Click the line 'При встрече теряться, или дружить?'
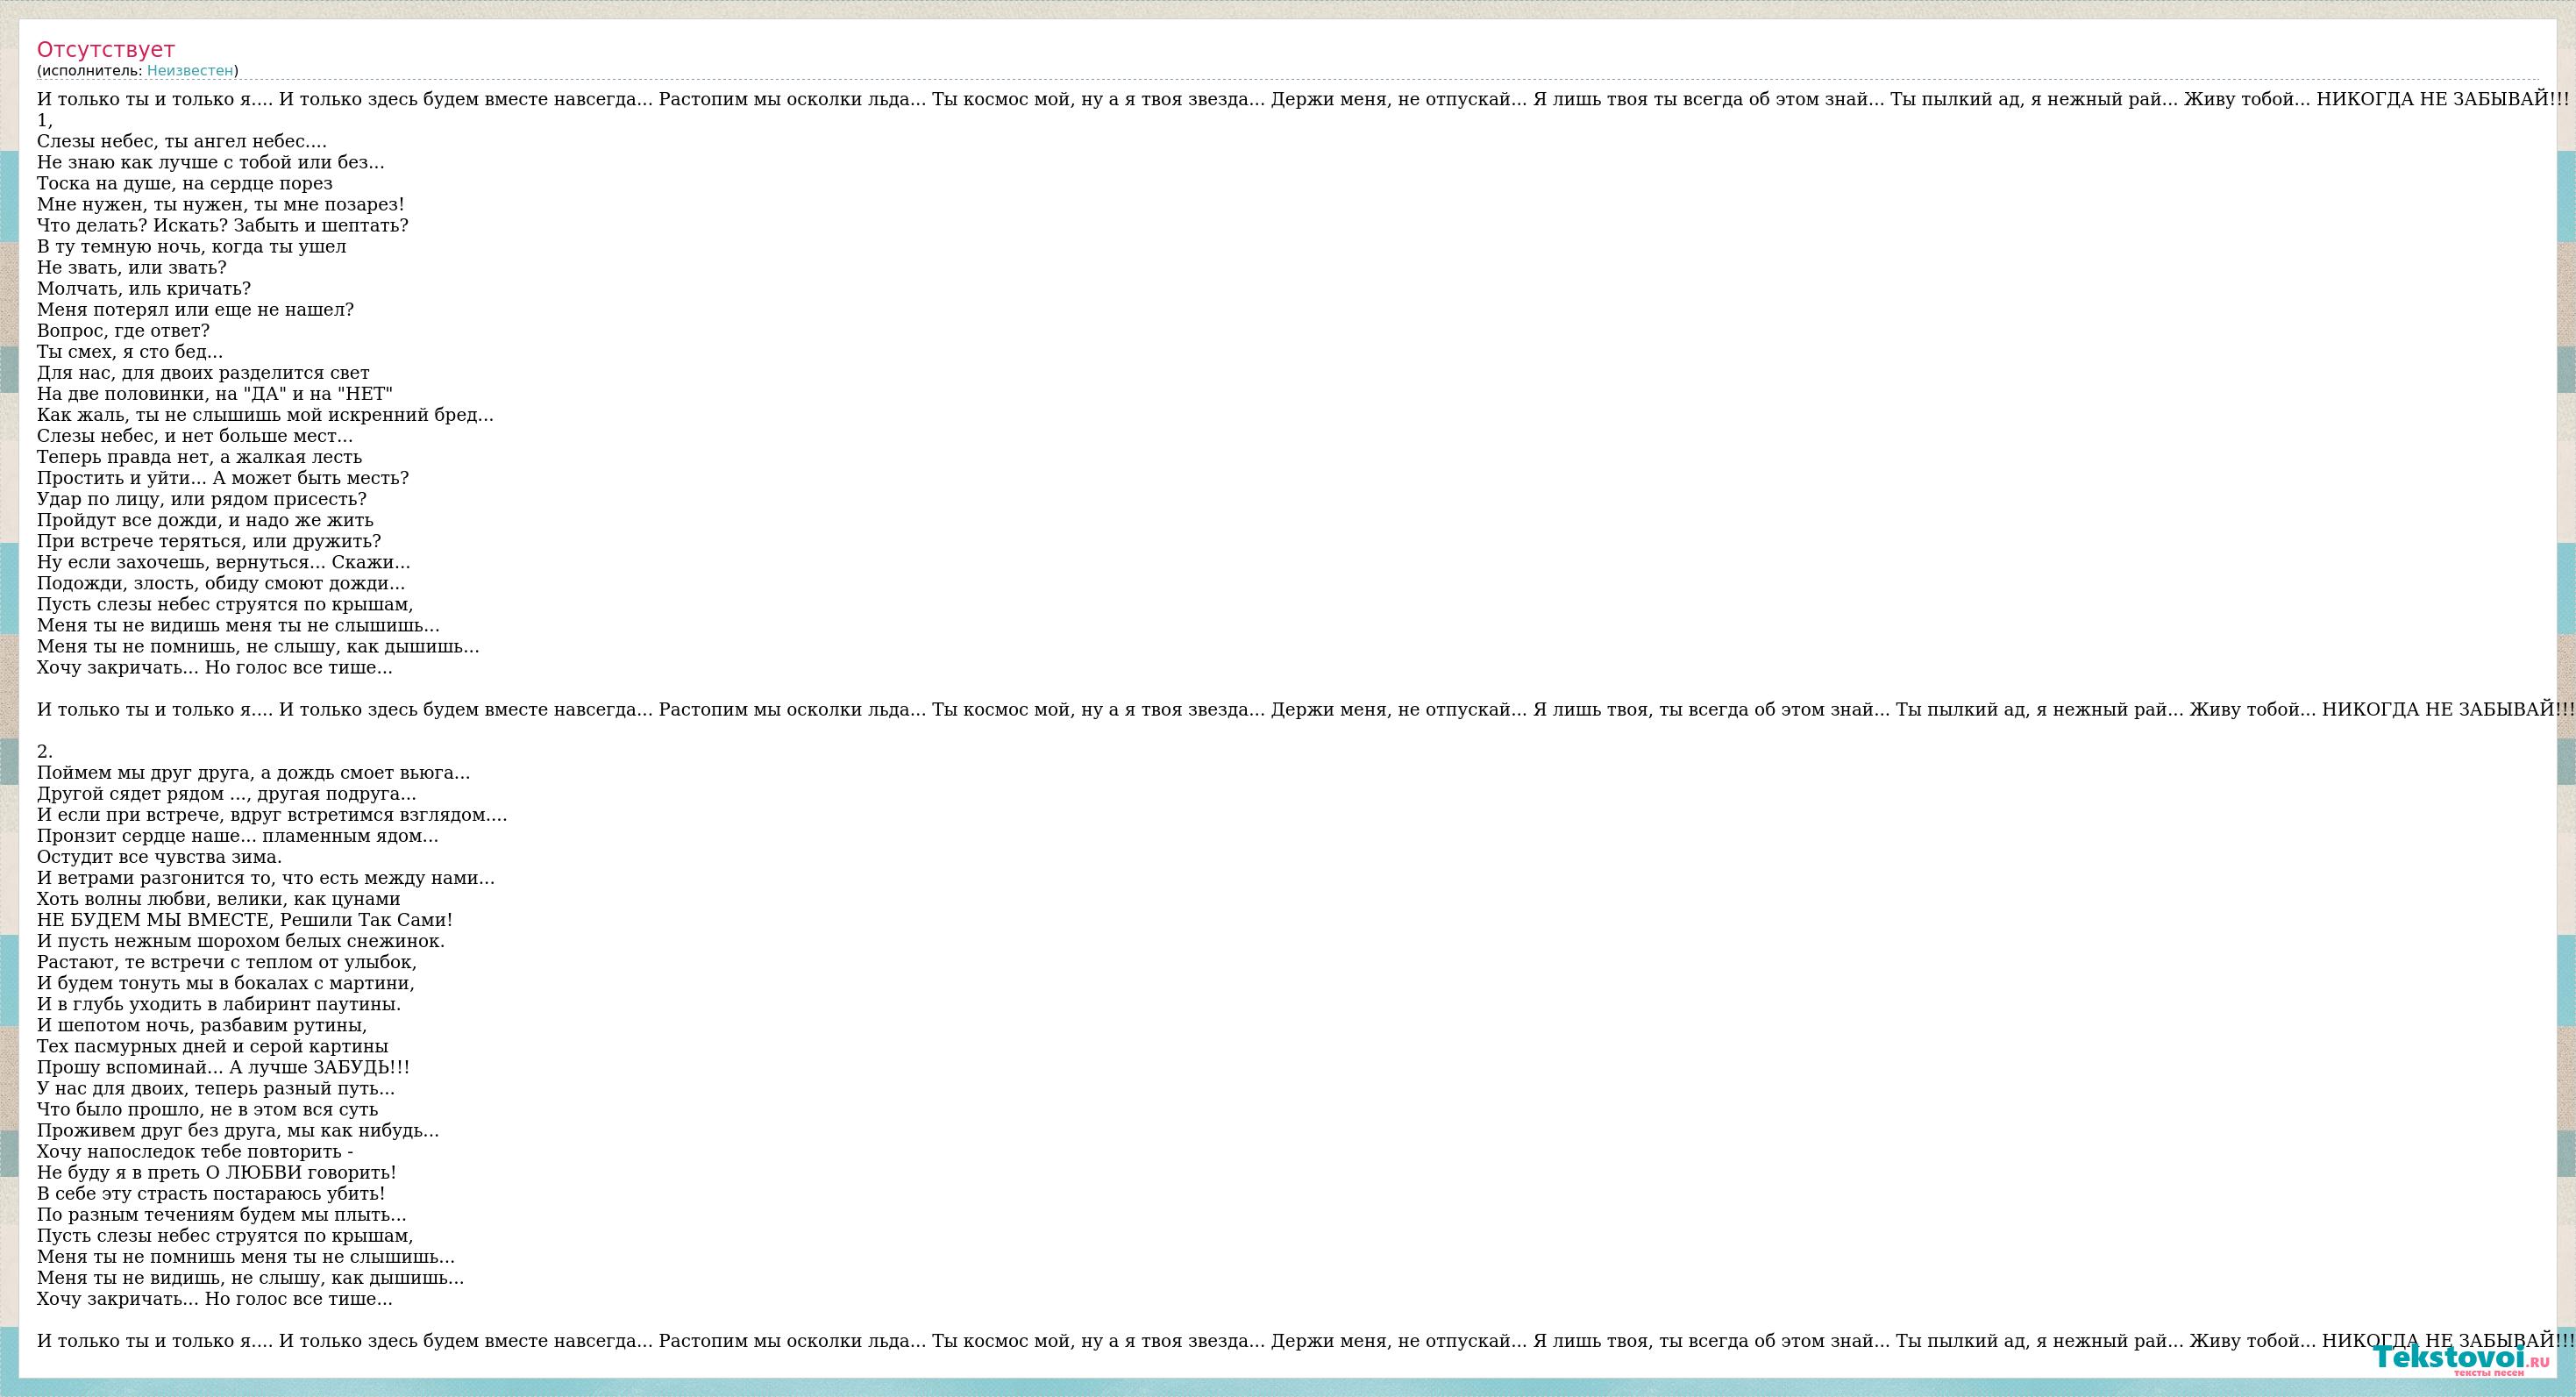This screenshot has height=1397, width=2576. click(209, 541)
